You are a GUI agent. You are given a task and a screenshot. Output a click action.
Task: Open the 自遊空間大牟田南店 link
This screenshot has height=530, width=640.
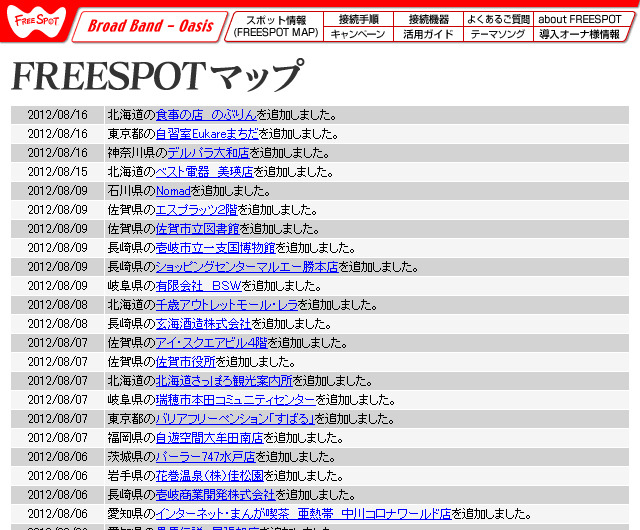[209, 438]
